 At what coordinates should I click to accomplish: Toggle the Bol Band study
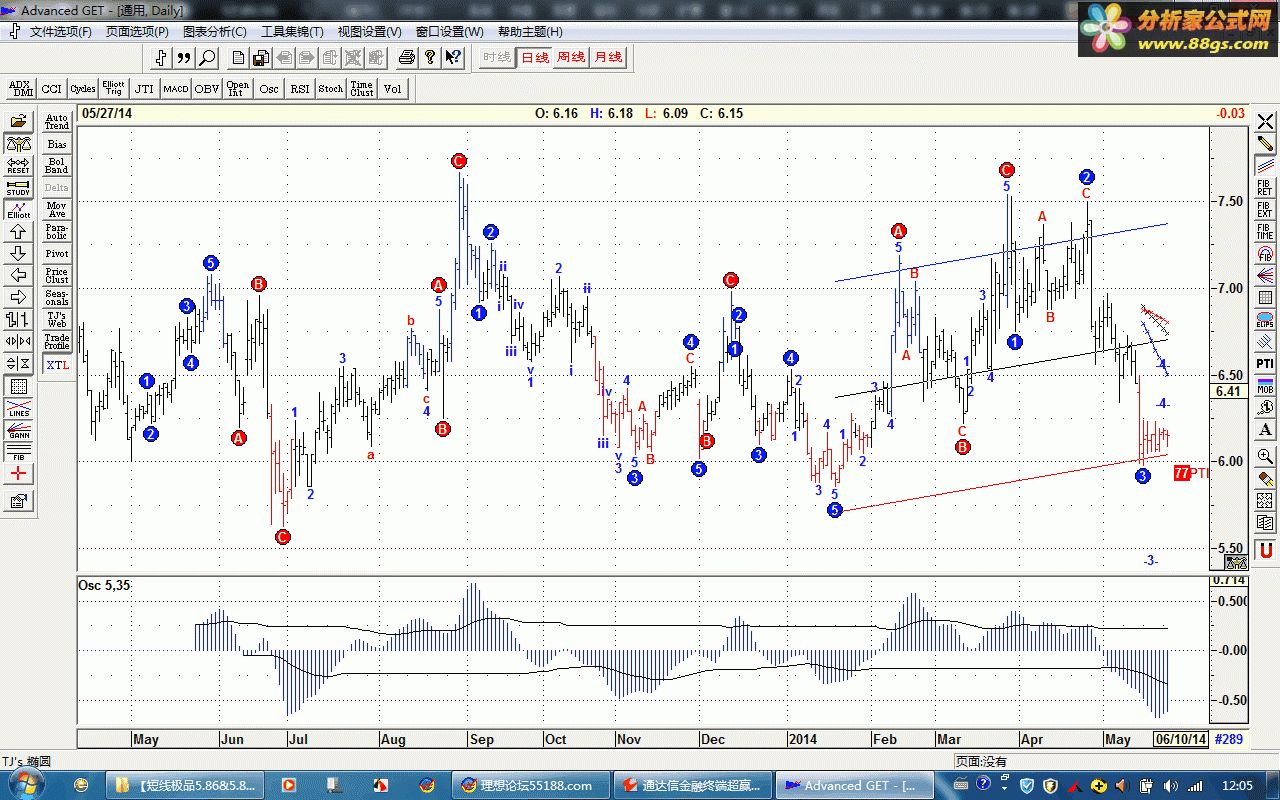click(57, 166)
